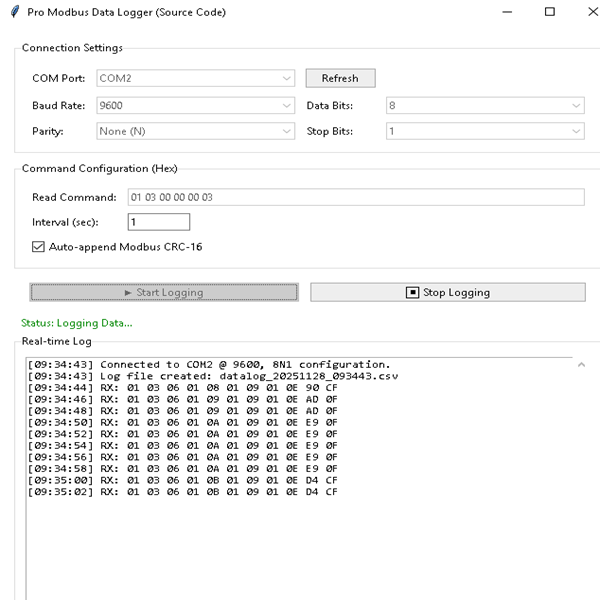Click the log entry at 09:34:48
Image resolution: width=600 pixels, height=600 pixels.
click(183, 411)
